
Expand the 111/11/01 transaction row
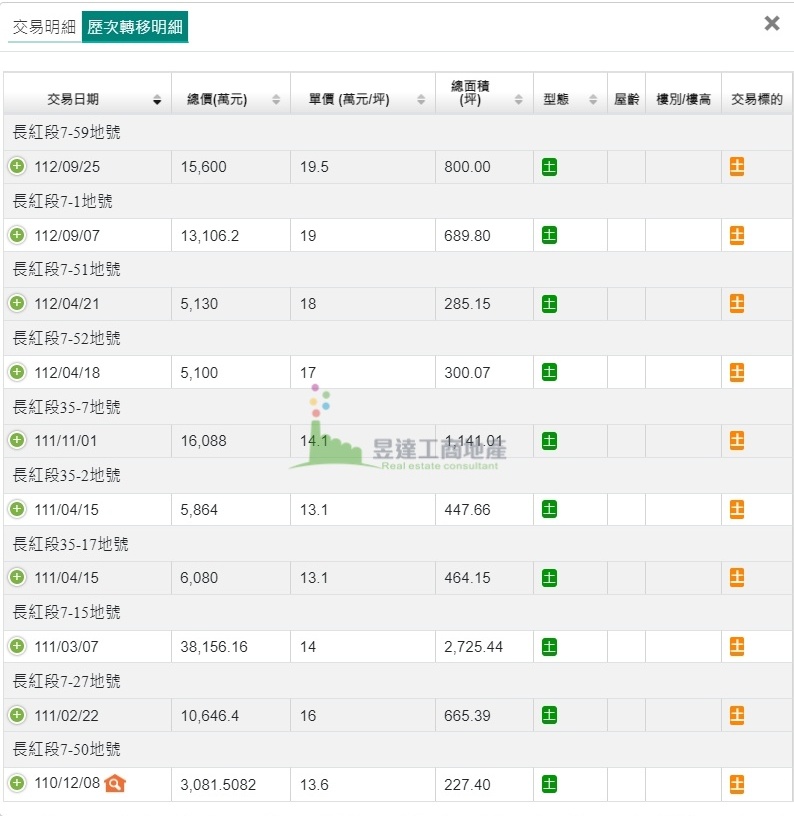(x=17, y=440)
